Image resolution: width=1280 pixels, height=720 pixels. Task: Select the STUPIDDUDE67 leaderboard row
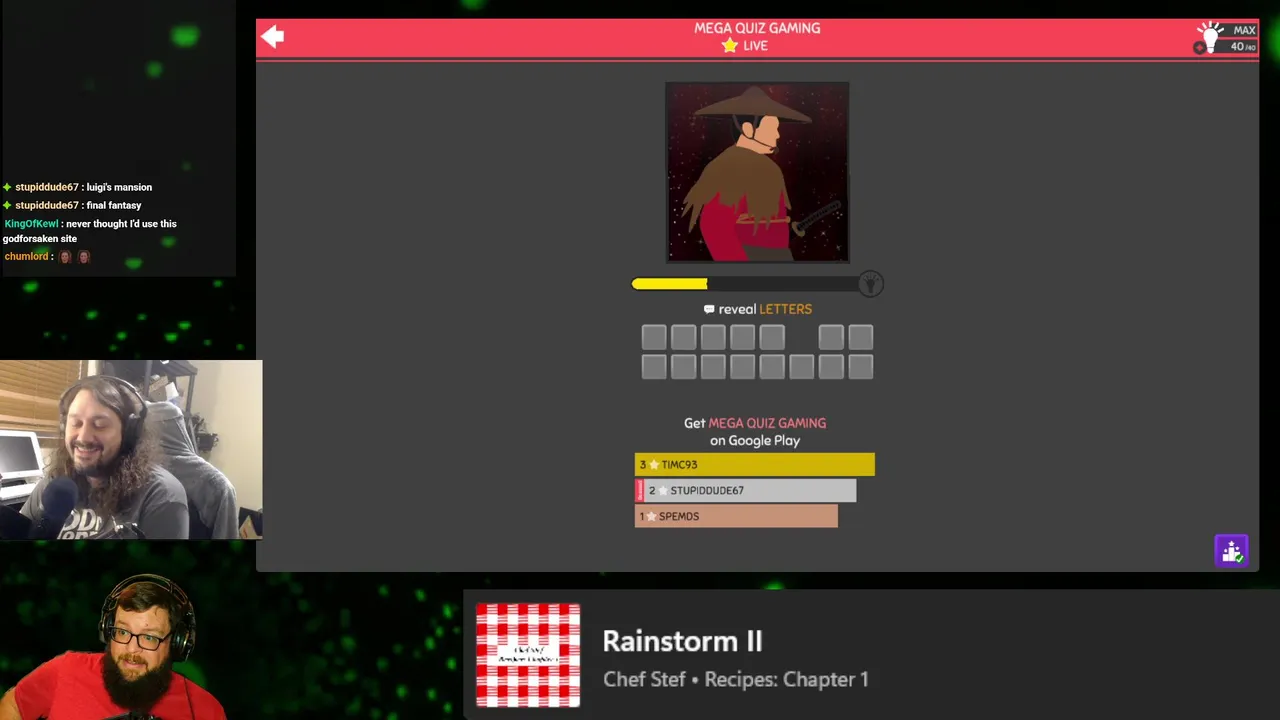(746, 490)
